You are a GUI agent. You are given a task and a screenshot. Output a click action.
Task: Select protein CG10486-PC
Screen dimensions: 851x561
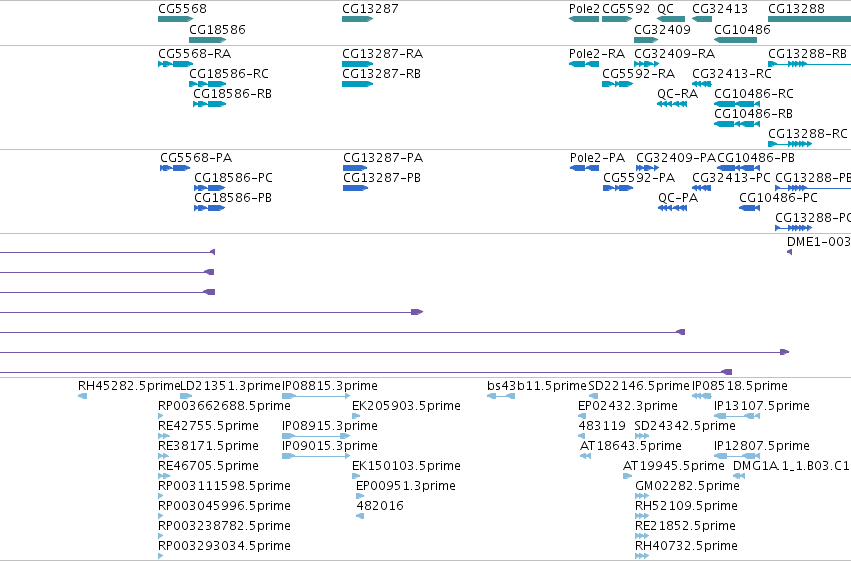(x=778, y=199)
